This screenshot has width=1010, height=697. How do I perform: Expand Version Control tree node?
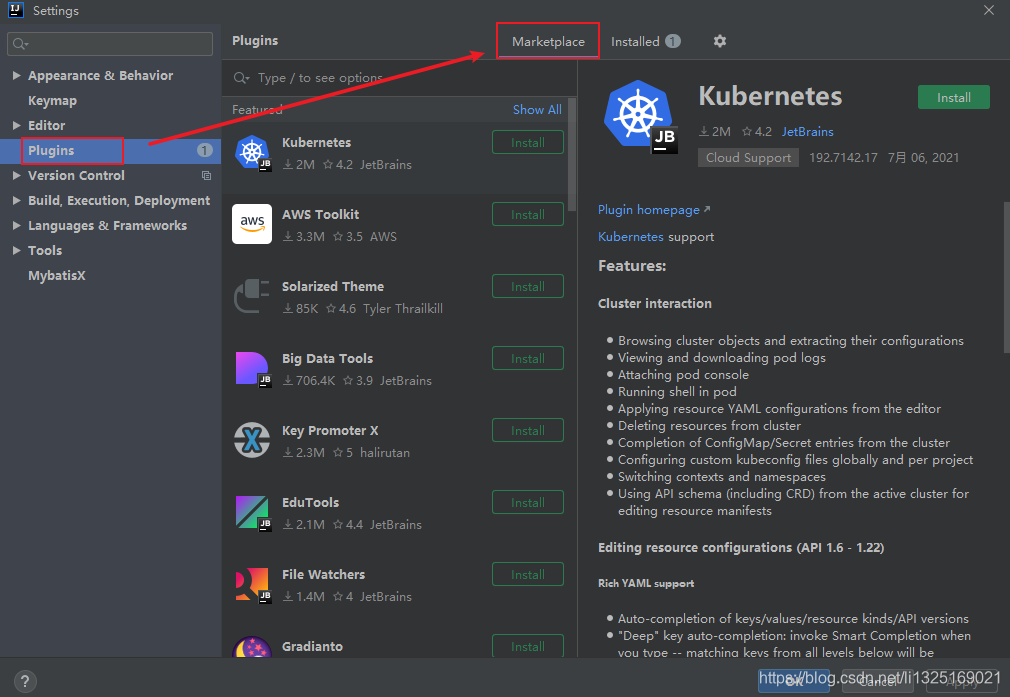pos(16,175)
